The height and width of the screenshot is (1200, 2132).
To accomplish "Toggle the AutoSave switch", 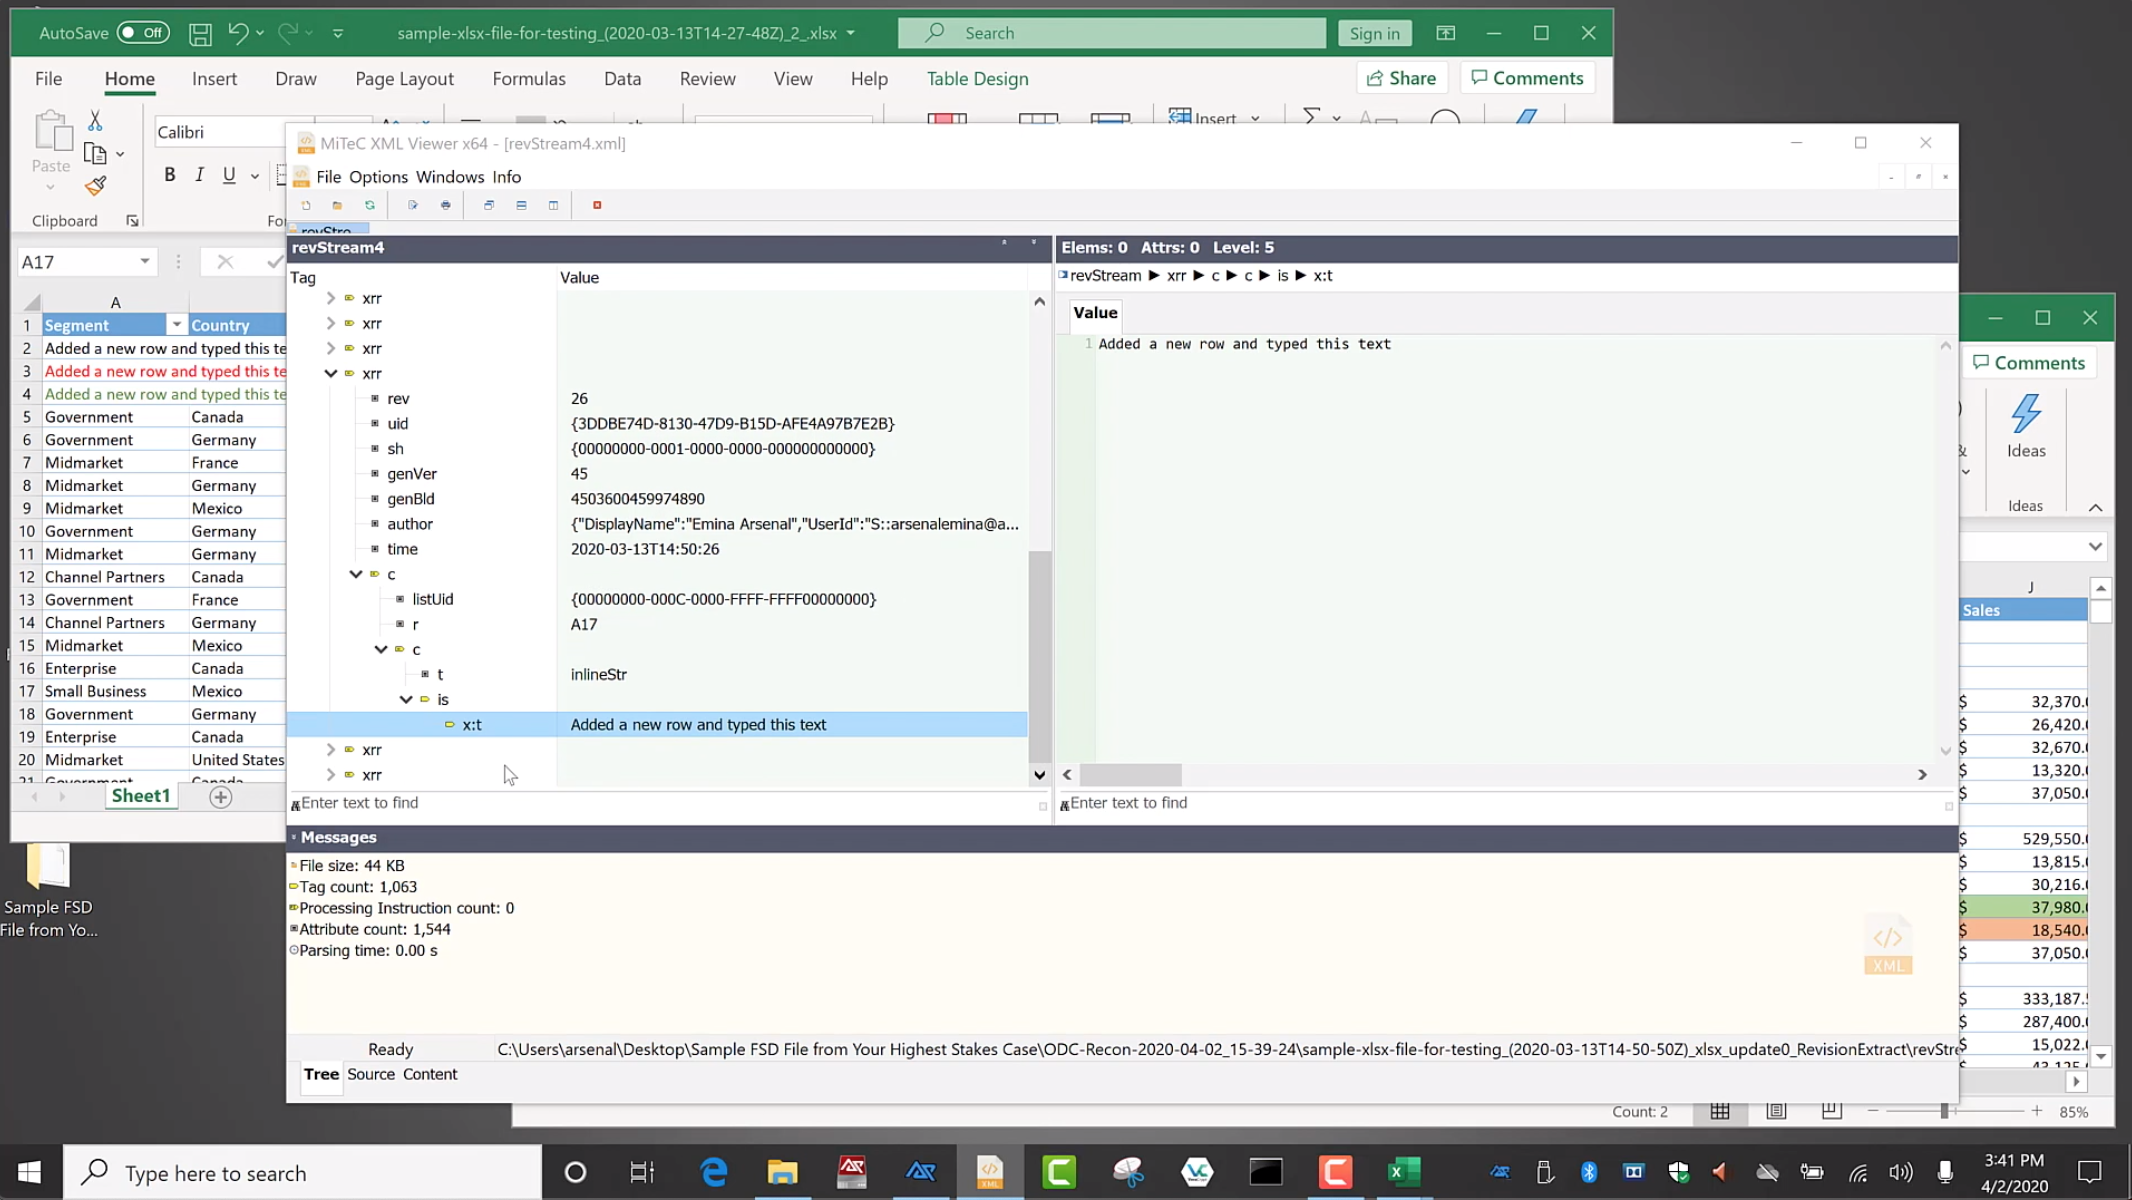I will point(142,33).
